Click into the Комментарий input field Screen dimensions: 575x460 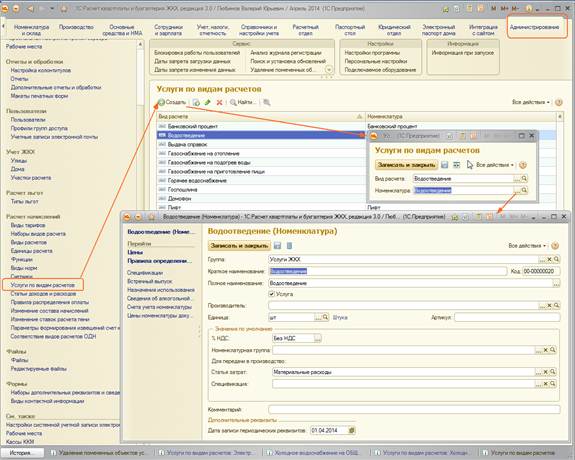pos(414,409)
